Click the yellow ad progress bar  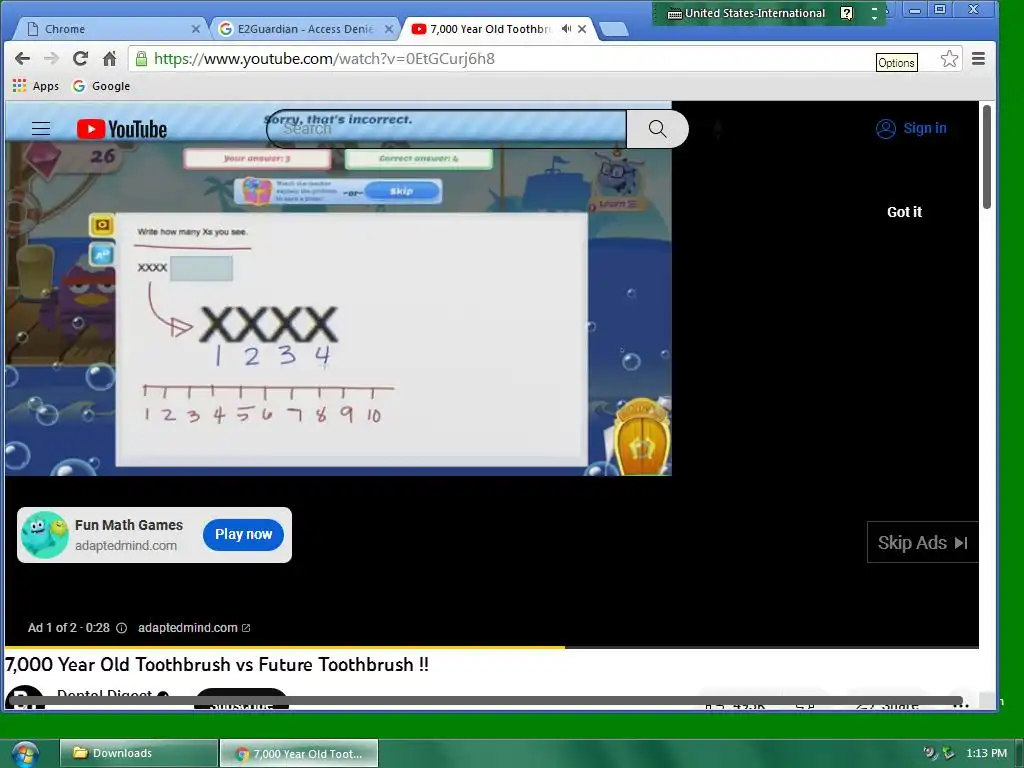(285, 647)
